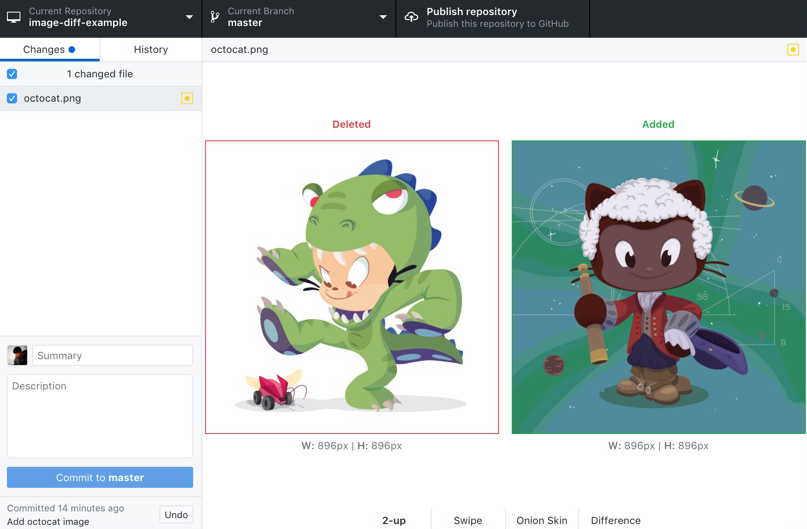This screenshot has width=807, height=529.
Task: Select the Onion Skin diff view
Action: click(x=541, y=520)
